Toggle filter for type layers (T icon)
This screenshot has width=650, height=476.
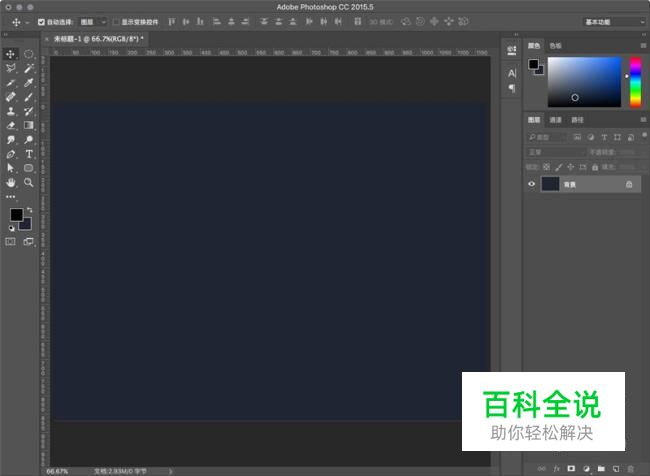pos(604,137)
